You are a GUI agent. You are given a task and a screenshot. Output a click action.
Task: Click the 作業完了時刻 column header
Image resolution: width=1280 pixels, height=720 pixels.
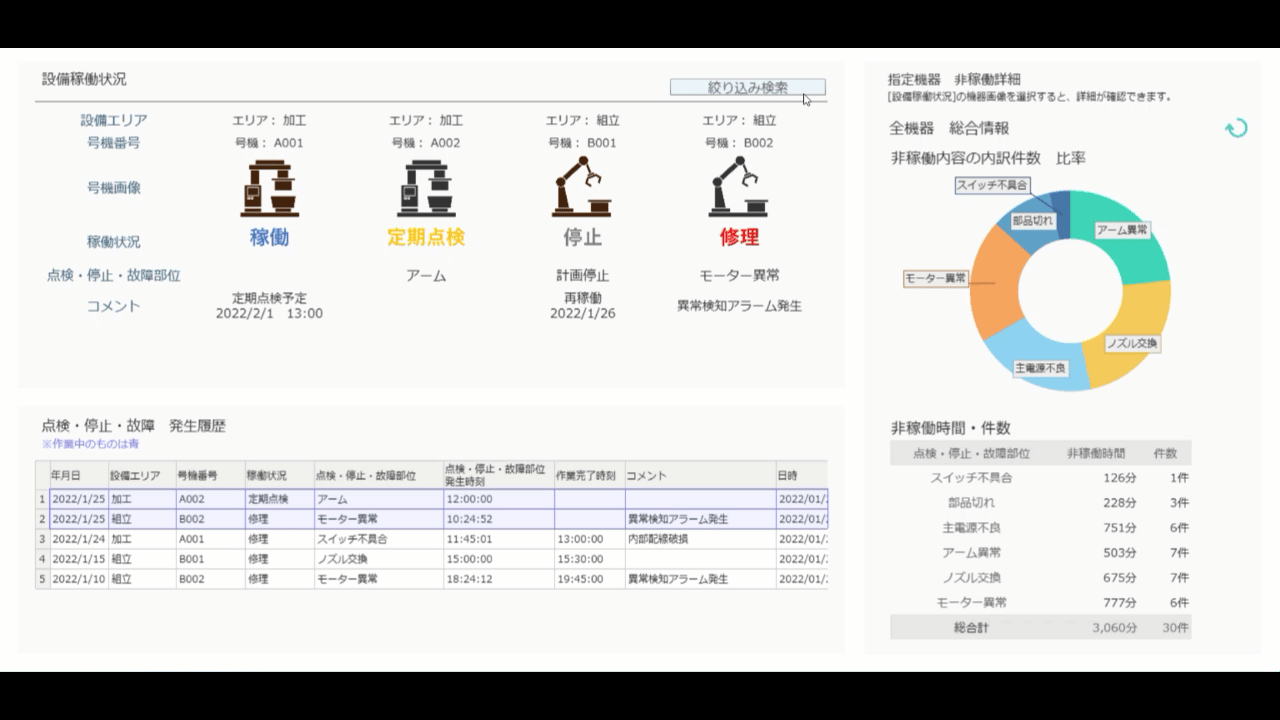(589, 475)
